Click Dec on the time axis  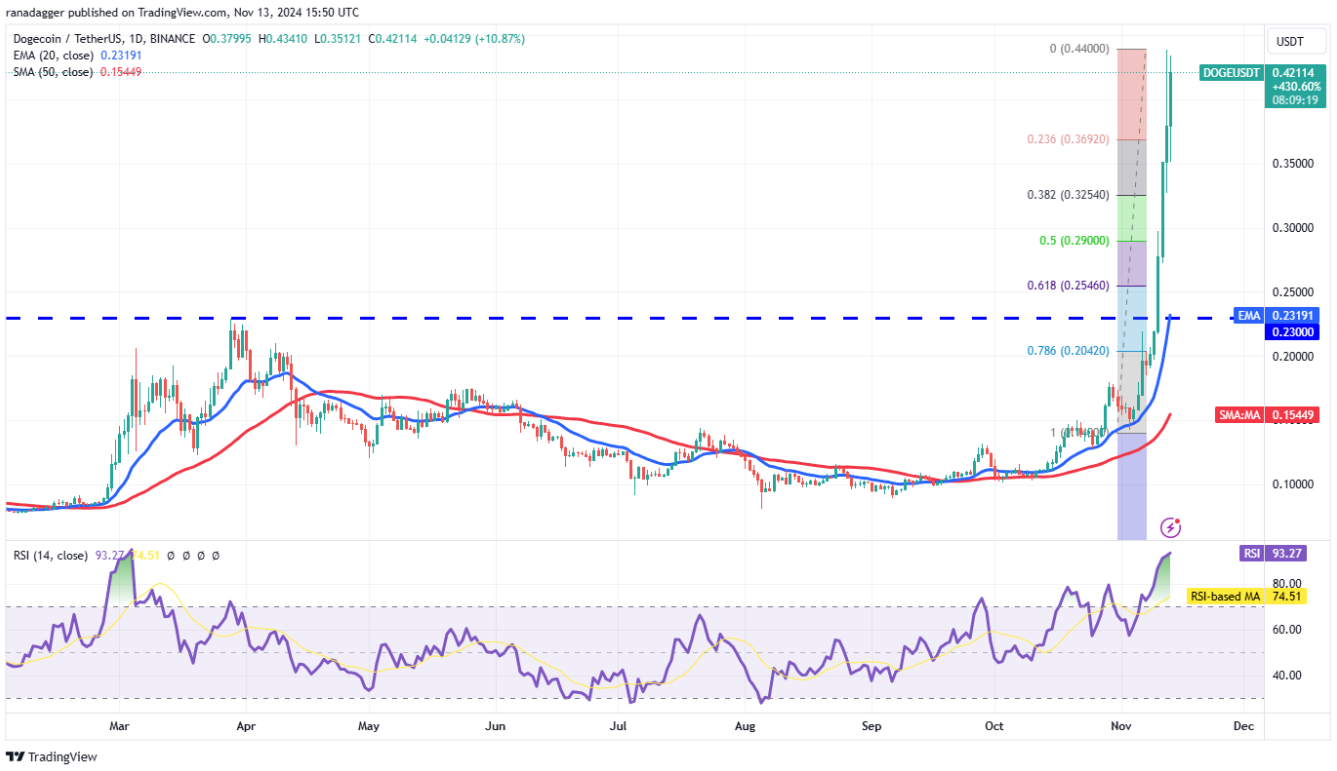click(x=1243, y=726)
